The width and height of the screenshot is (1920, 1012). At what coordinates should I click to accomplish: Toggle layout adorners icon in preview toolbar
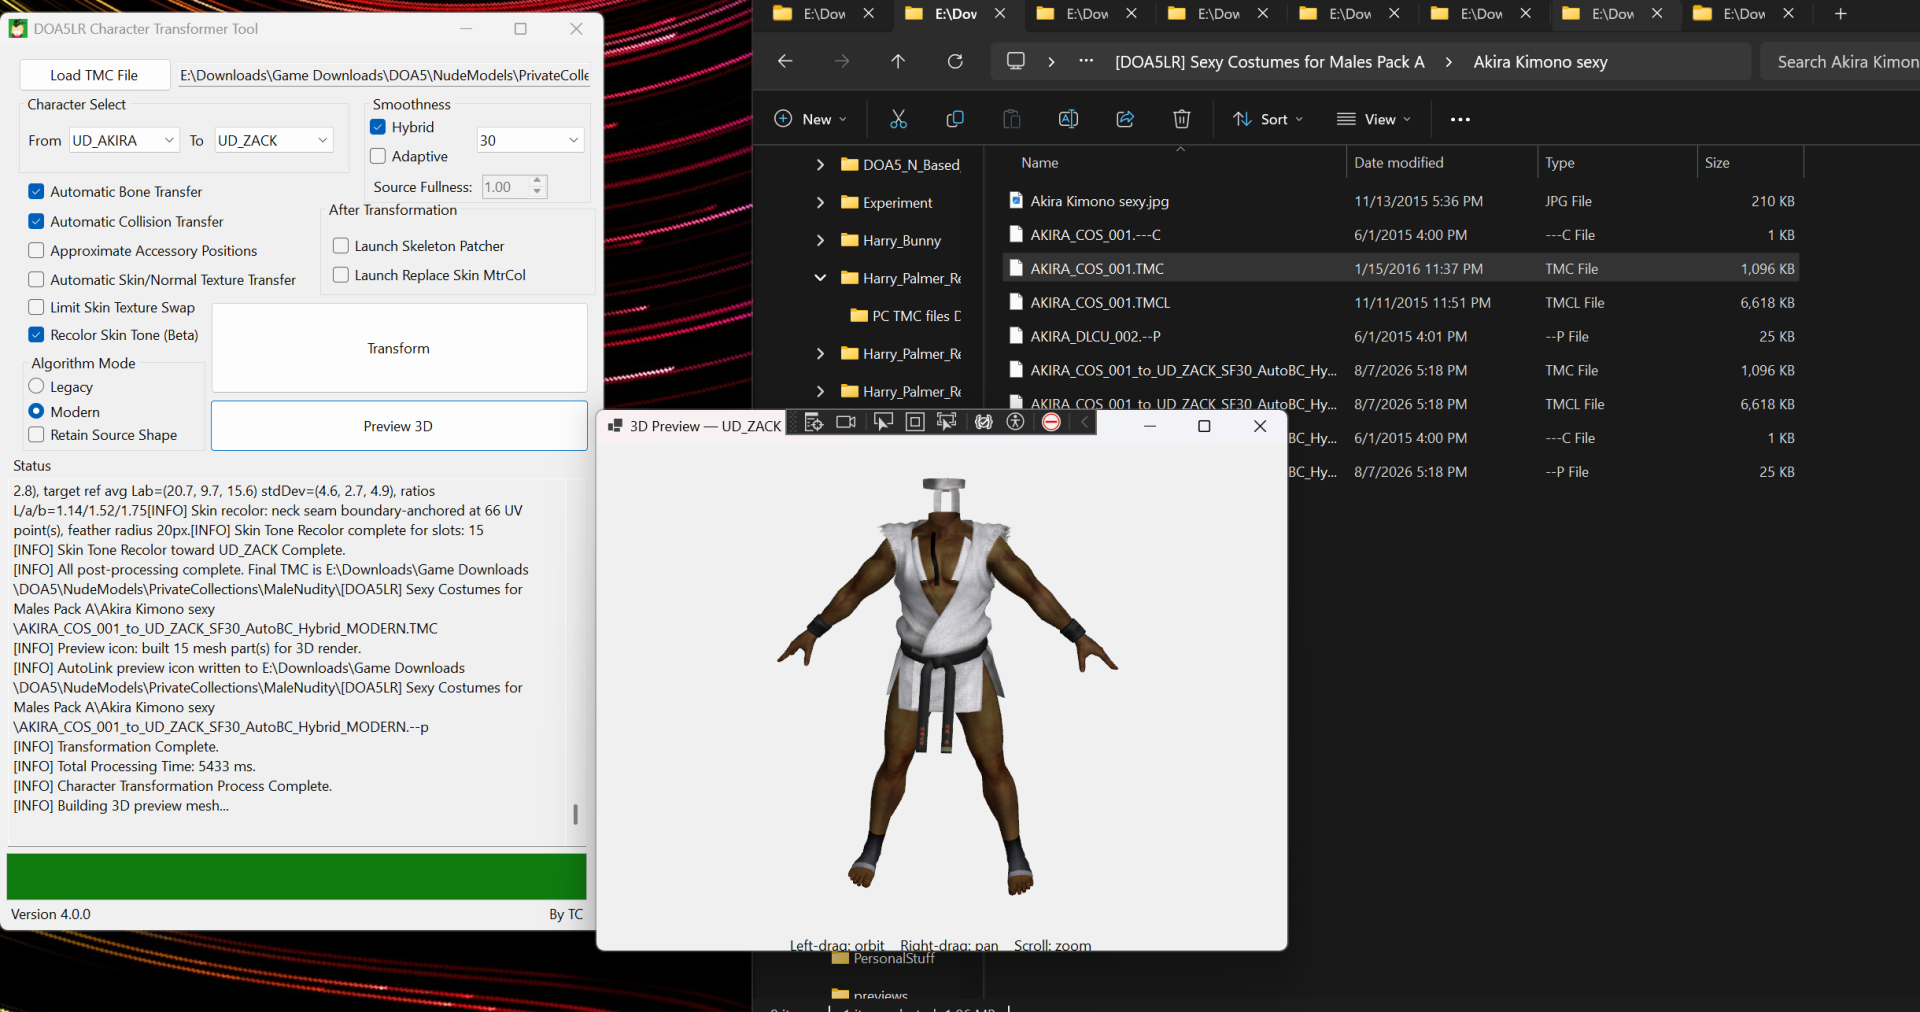(915, 423)
